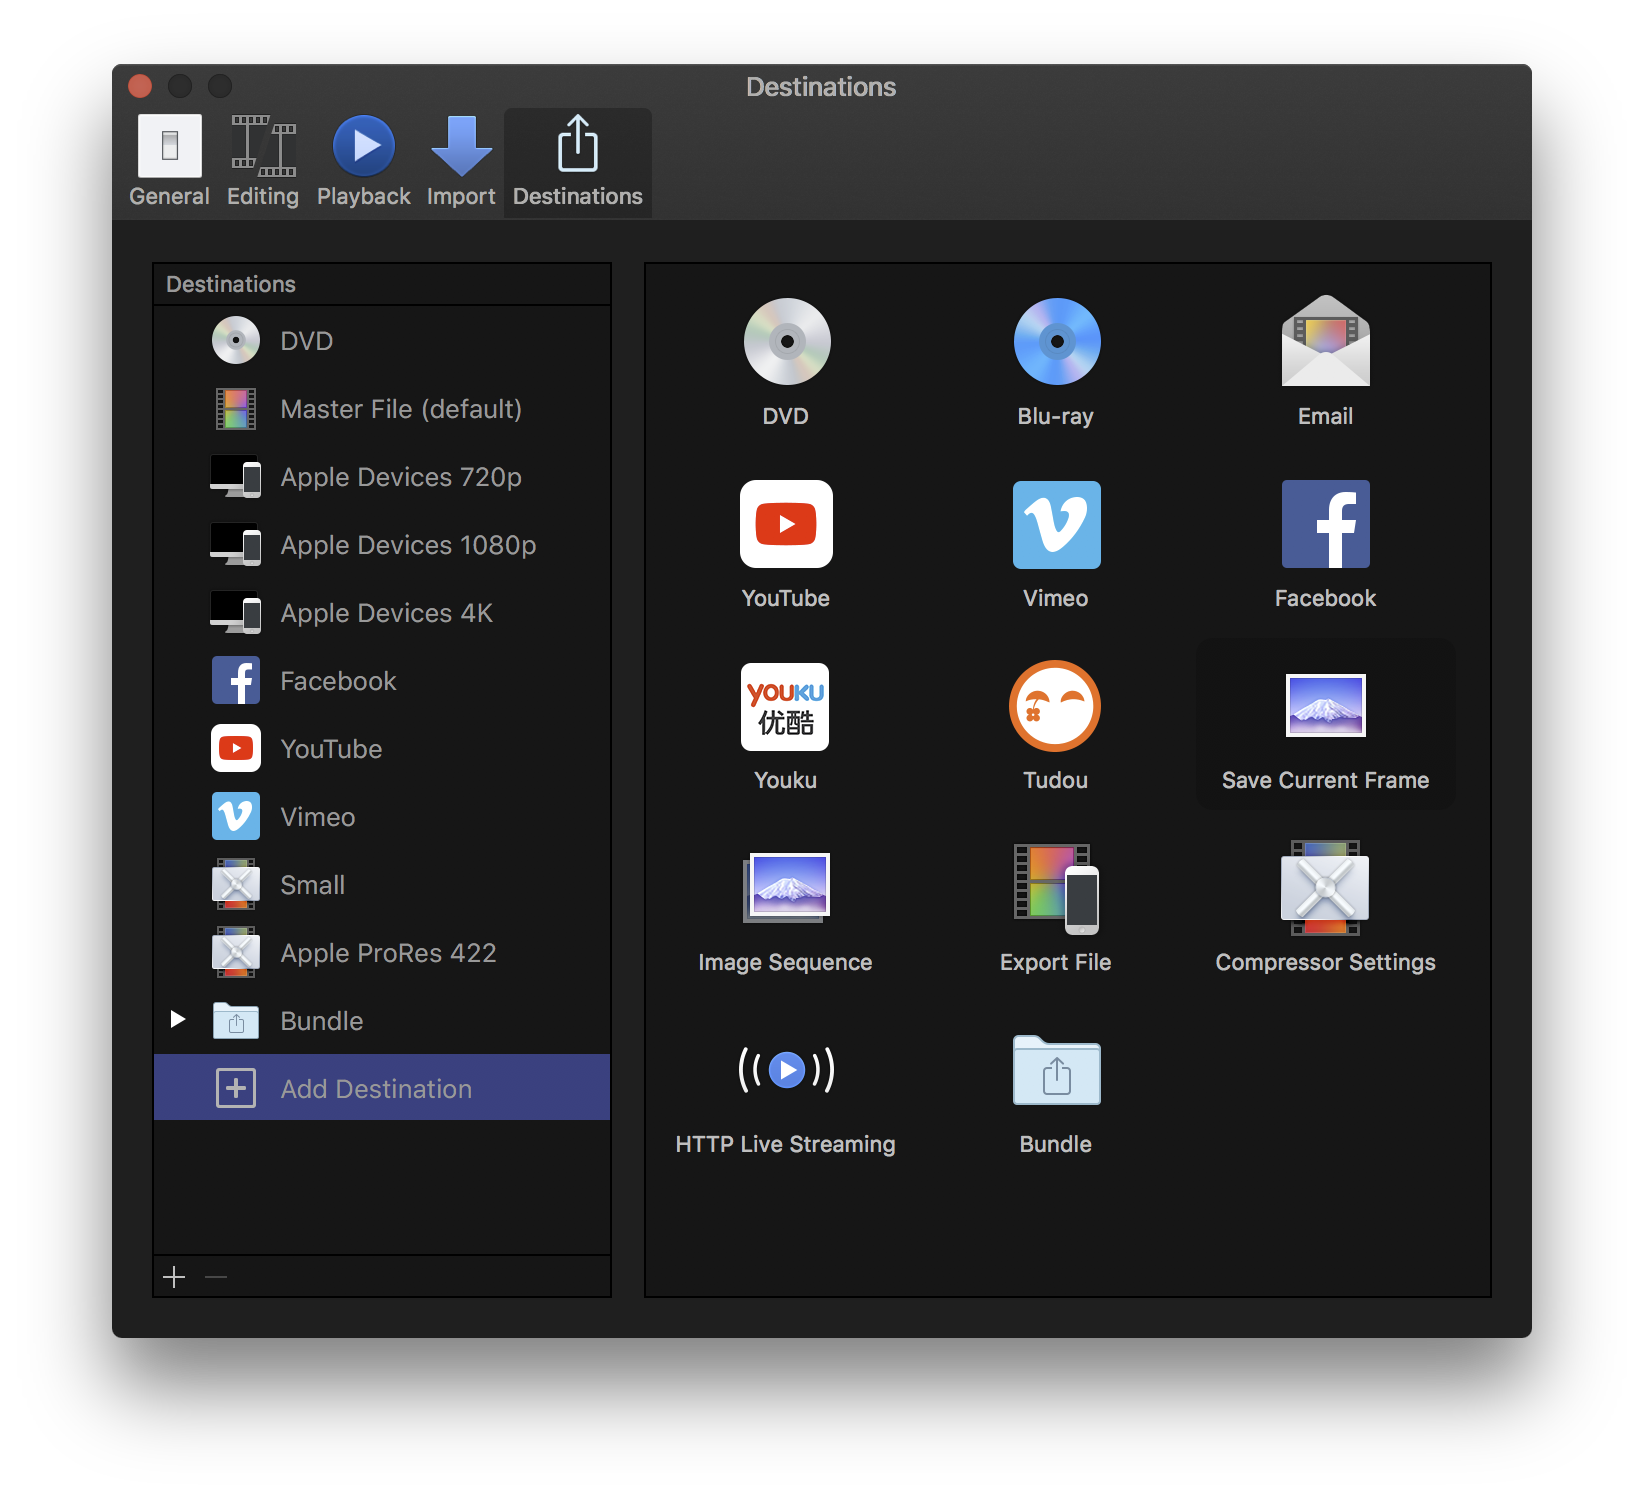Image resolution: width=1644 pixels, height=1498 pixels.
Task: Select the Small Compressor destination
Action: [382, 885]
